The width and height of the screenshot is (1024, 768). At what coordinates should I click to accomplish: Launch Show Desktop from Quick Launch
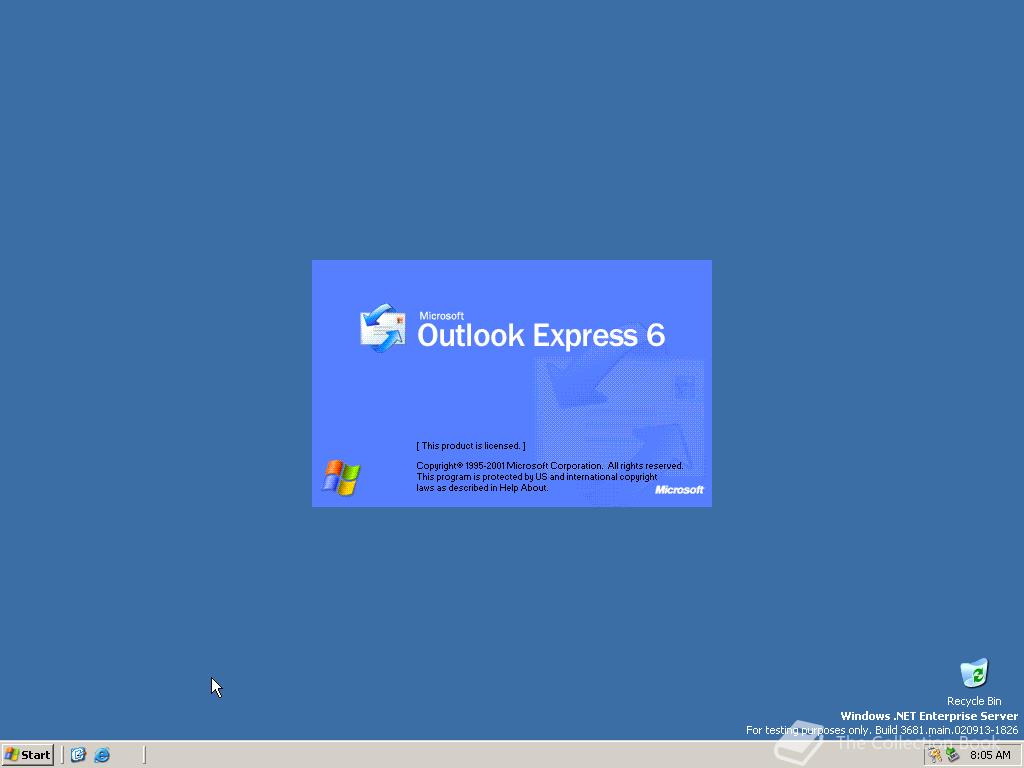click(78, 755)
